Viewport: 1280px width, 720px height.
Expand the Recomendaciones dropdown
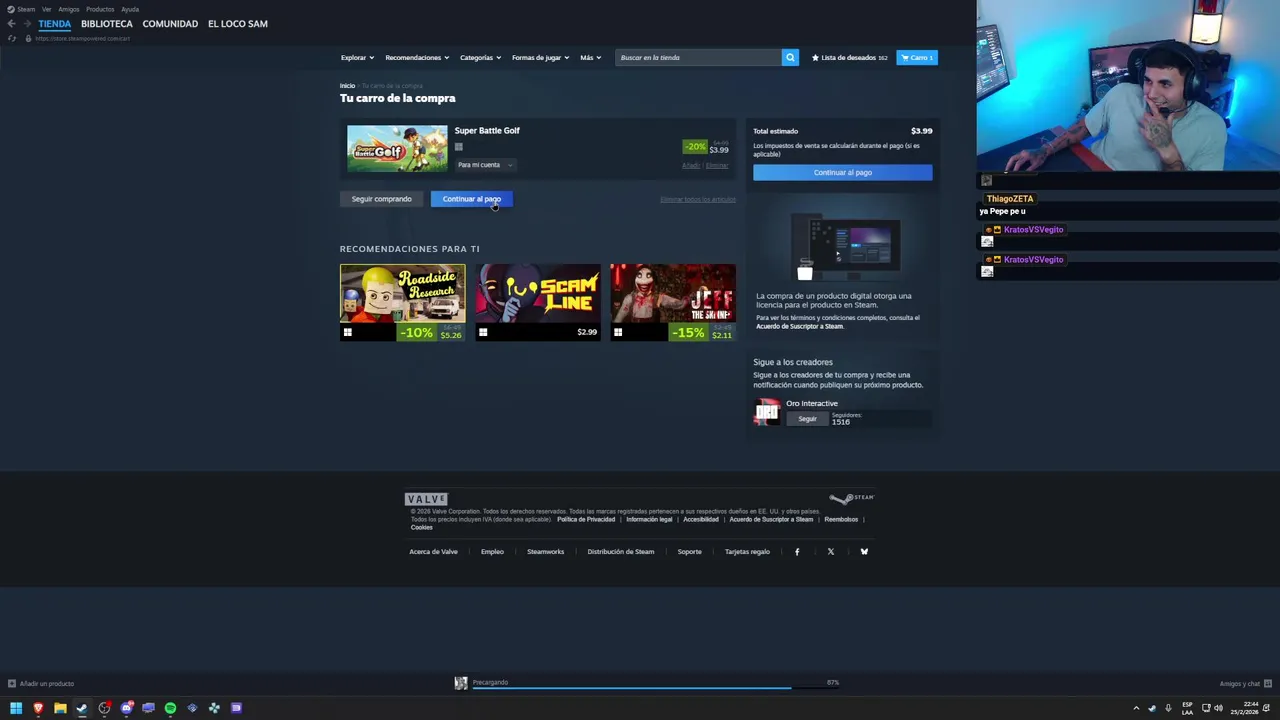coord(417,57)
